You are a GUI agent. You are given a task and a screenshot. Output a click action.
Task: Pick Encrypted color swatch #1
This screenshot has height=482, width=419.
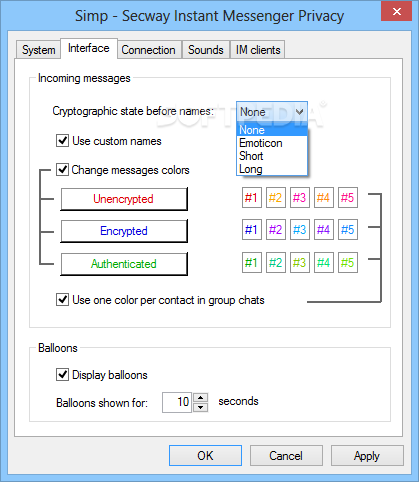[x=252, y=230]
